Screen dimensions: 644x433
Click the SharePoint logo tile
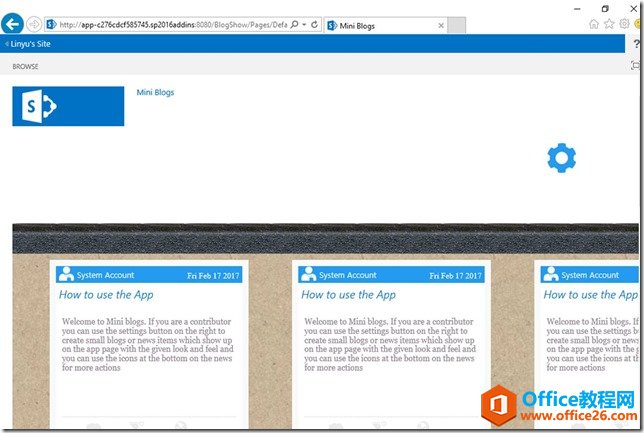(x=68, y=106)
